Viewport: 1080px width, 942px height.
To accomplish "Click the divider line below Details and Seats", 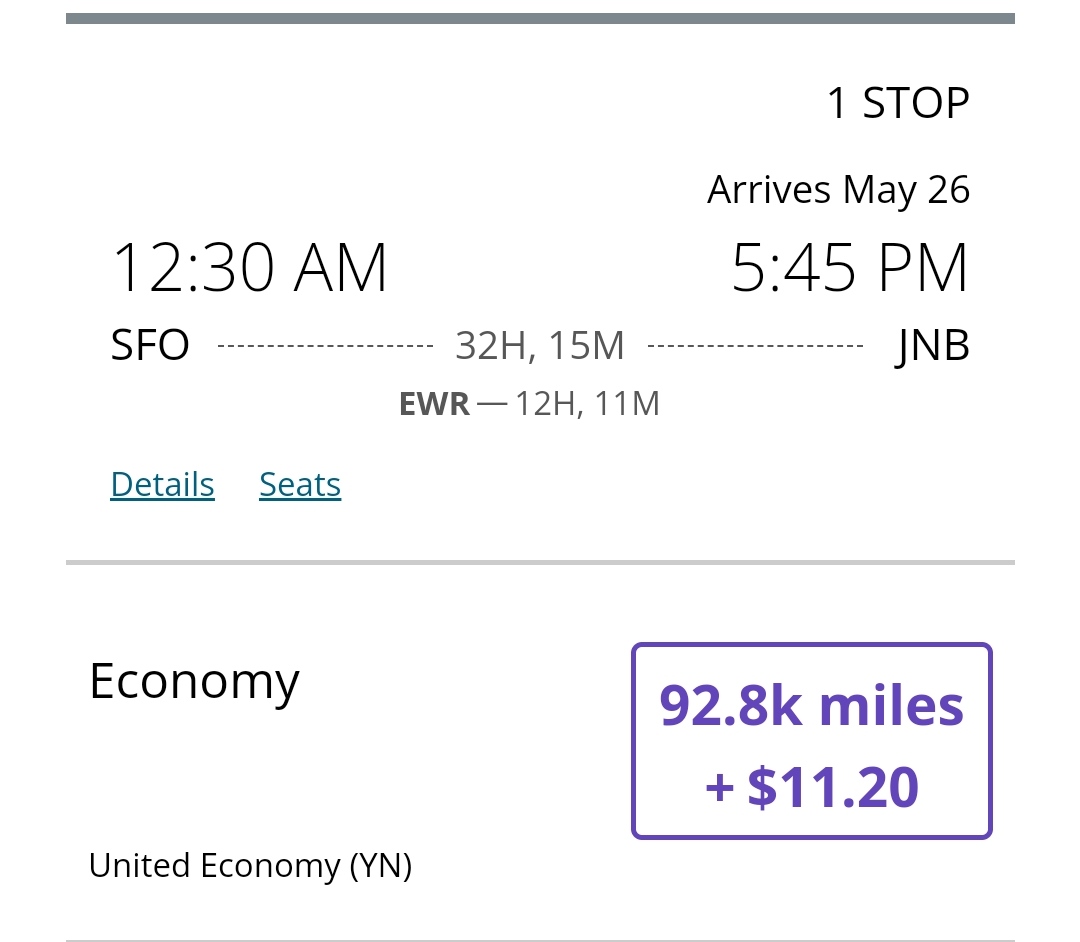I will (540, 563).
